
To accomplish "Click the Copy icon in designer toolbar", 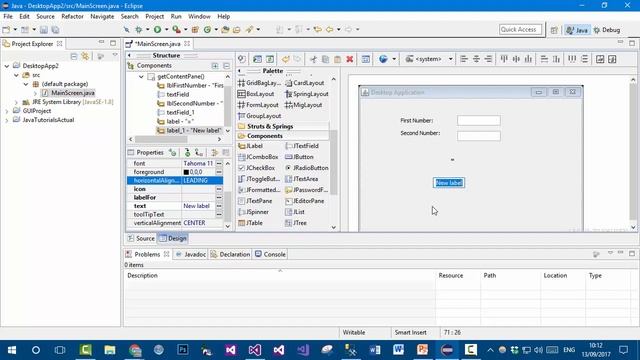I will pyautogui.click(x=325, y=59).
